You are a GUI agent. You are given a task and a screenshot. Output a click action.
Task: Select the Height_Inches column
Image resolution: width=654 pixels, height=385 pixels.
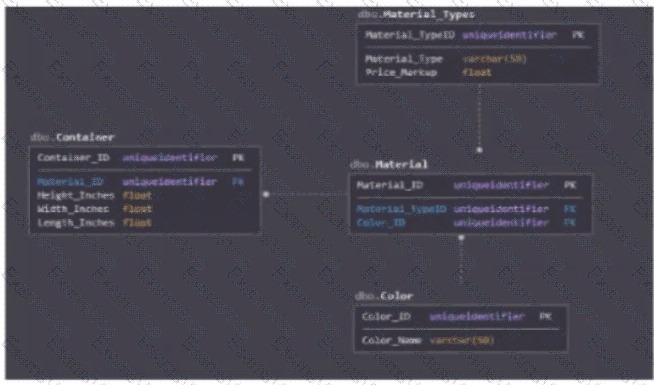(x=94, y=195)
